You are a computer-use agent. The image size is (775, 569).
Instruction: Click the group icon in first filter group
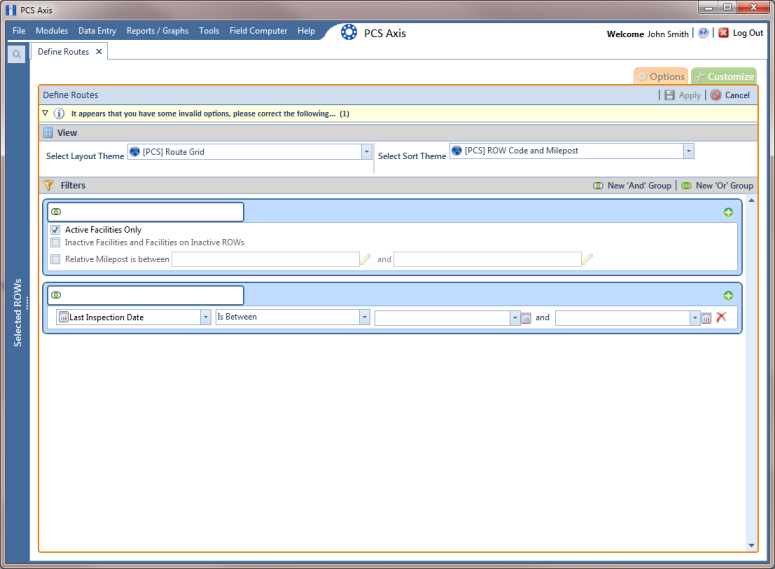(x=56, y=212)
